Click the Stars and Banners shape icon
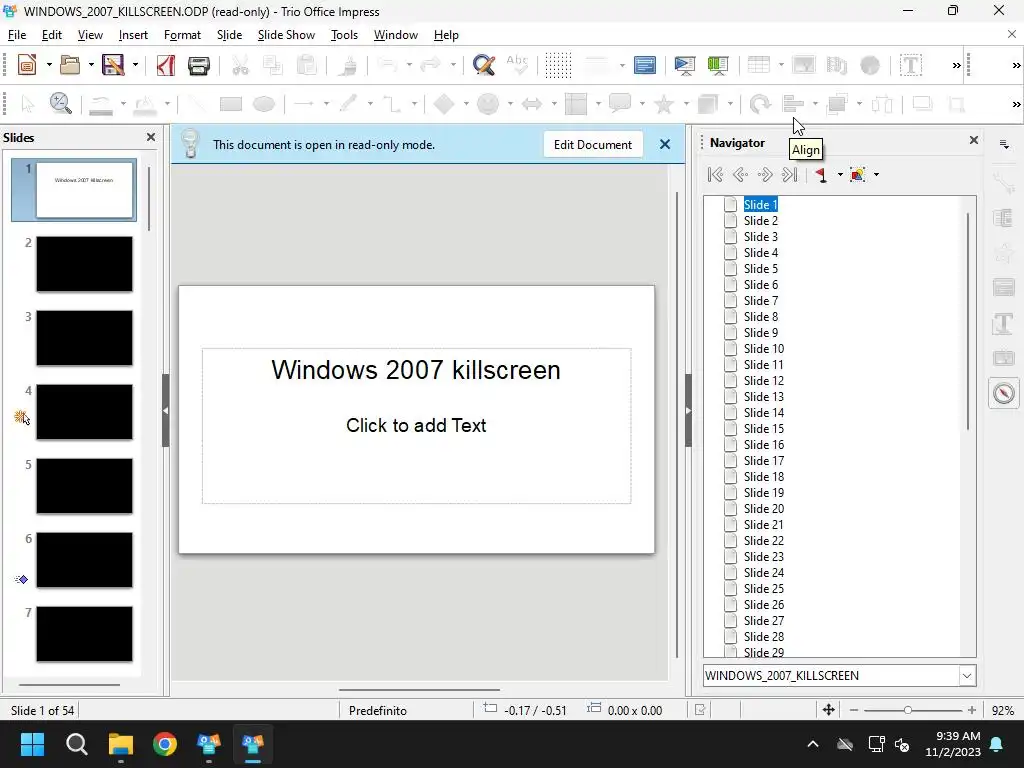This screenshot has height=768, width=1024. pos(664,104)
